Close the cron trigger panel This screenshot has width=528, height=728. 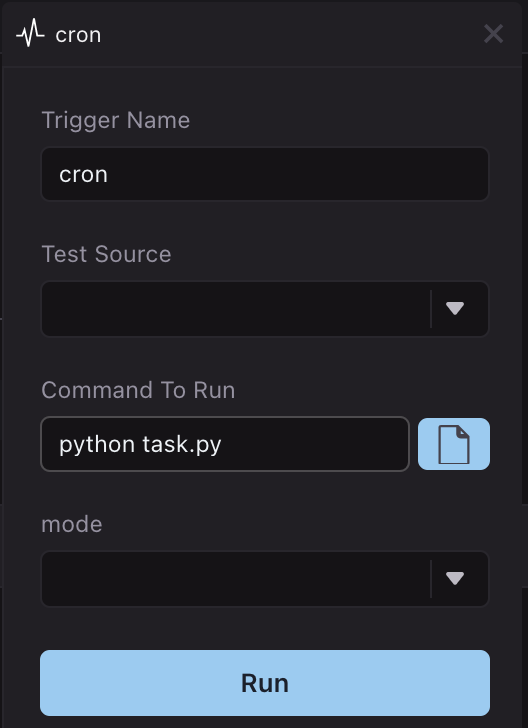pyautogui.click(x=493, y=34)
